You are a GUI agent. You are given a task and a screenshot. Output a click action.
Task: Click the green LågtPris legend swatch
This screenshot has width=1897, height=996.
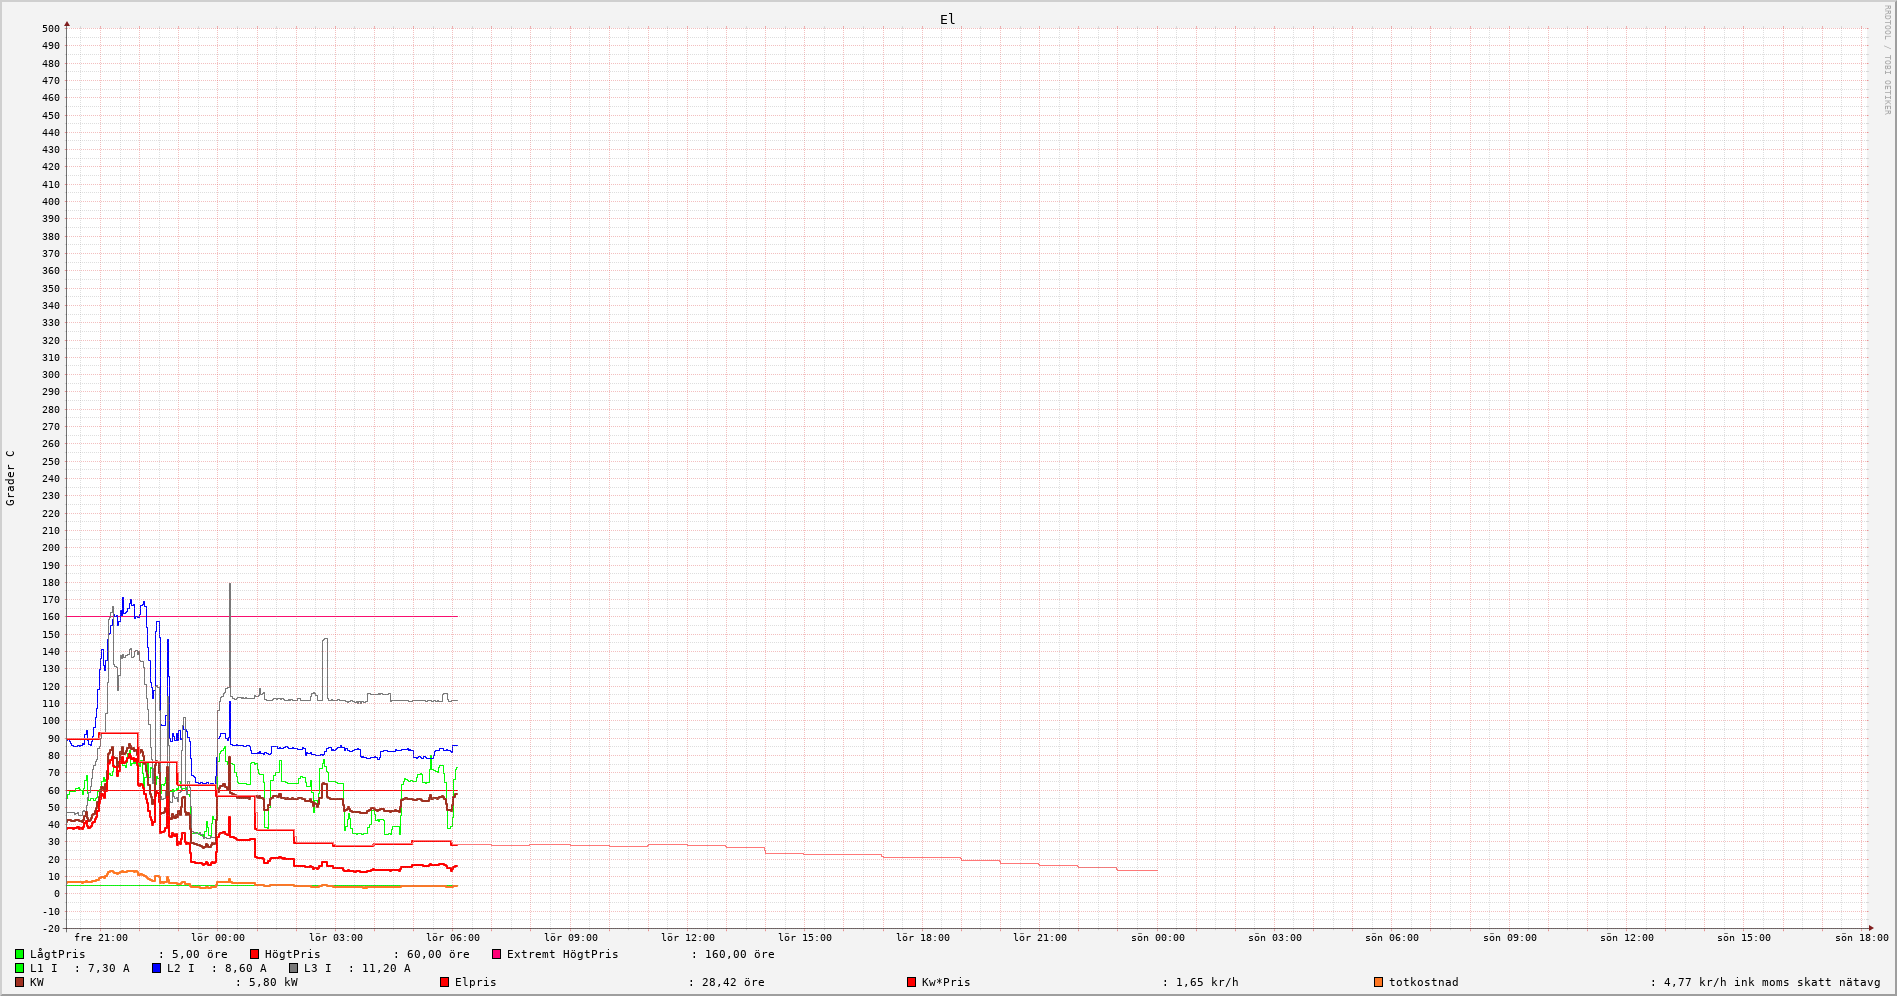[x=19, y=954]
